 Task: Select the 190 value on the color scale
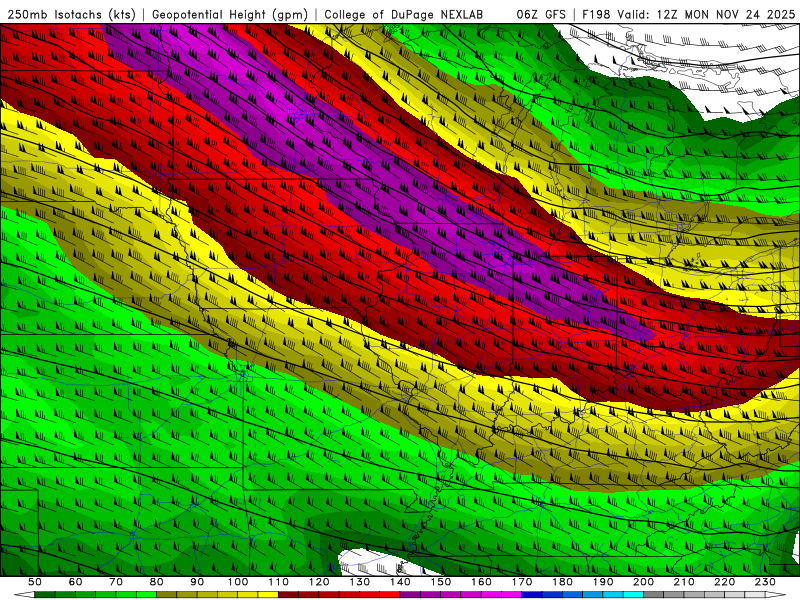coord(603,582)
